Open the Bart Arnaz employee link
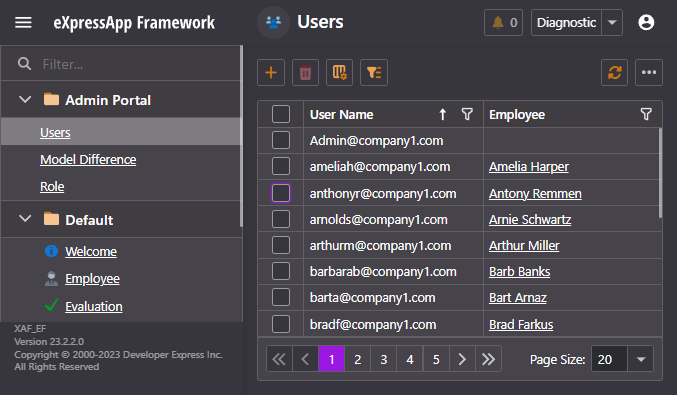The image size is (677, 395). pyautogui.click(x=518, y=297)
